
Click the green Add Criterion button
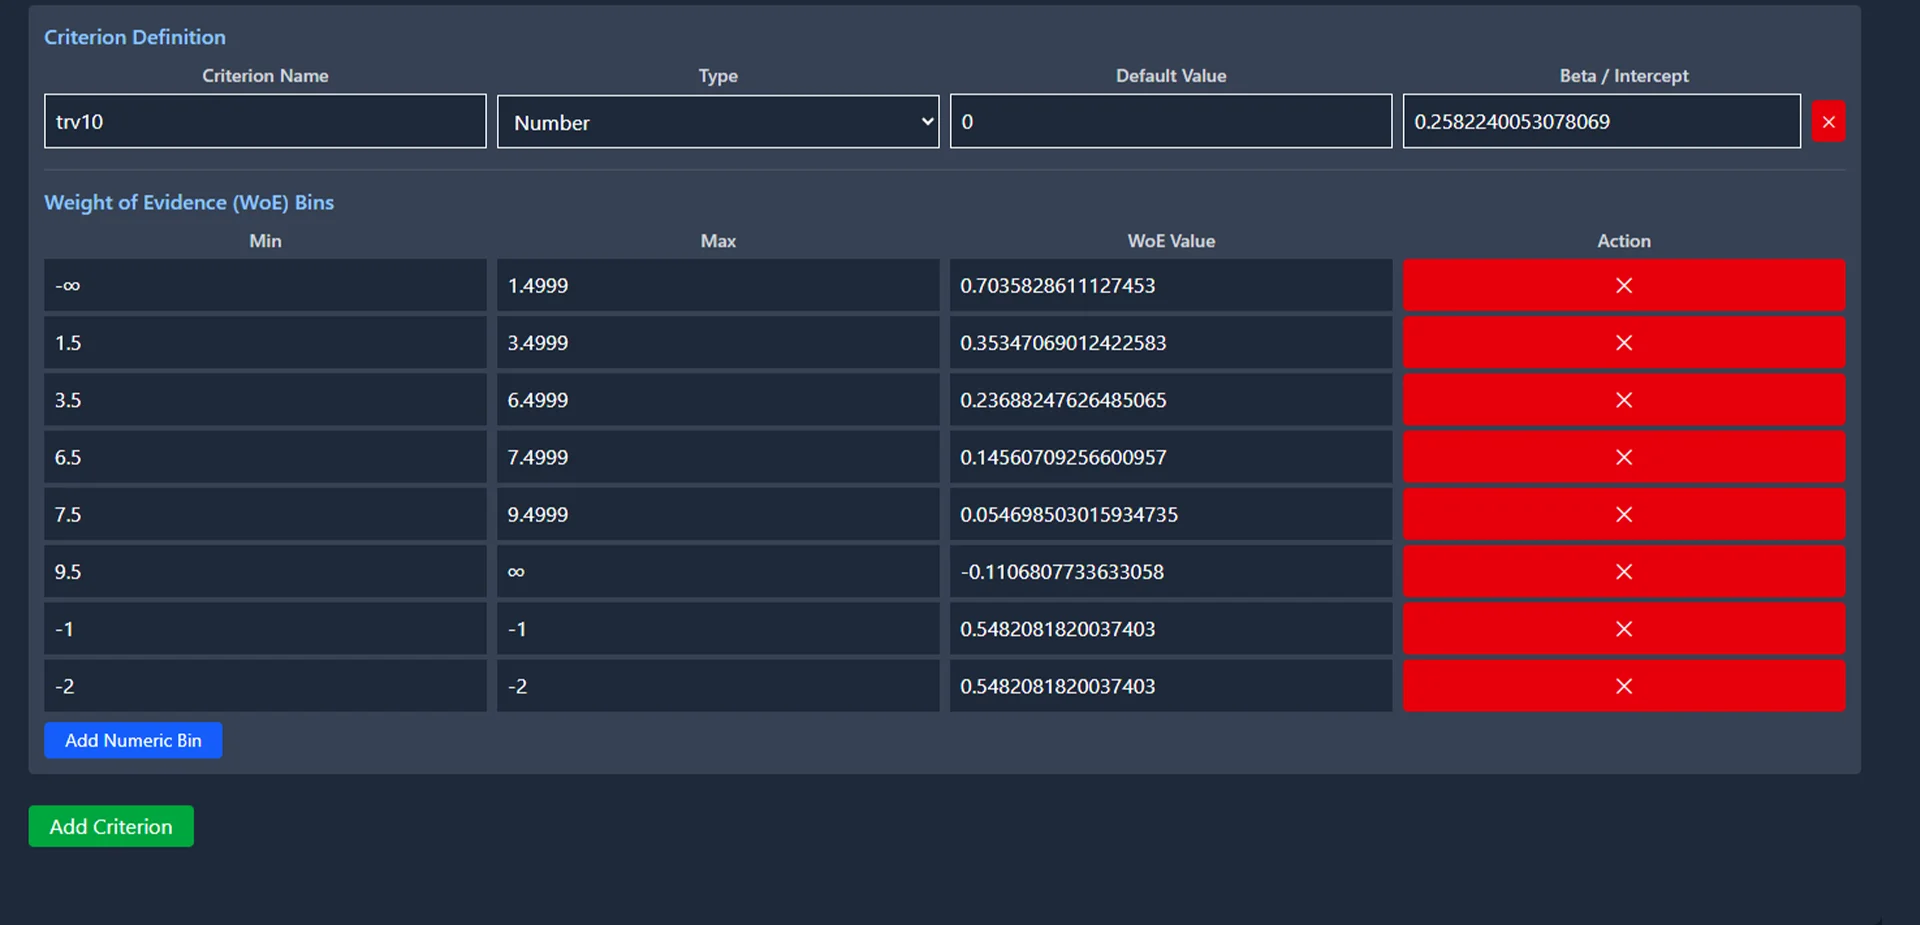point(111,827)
